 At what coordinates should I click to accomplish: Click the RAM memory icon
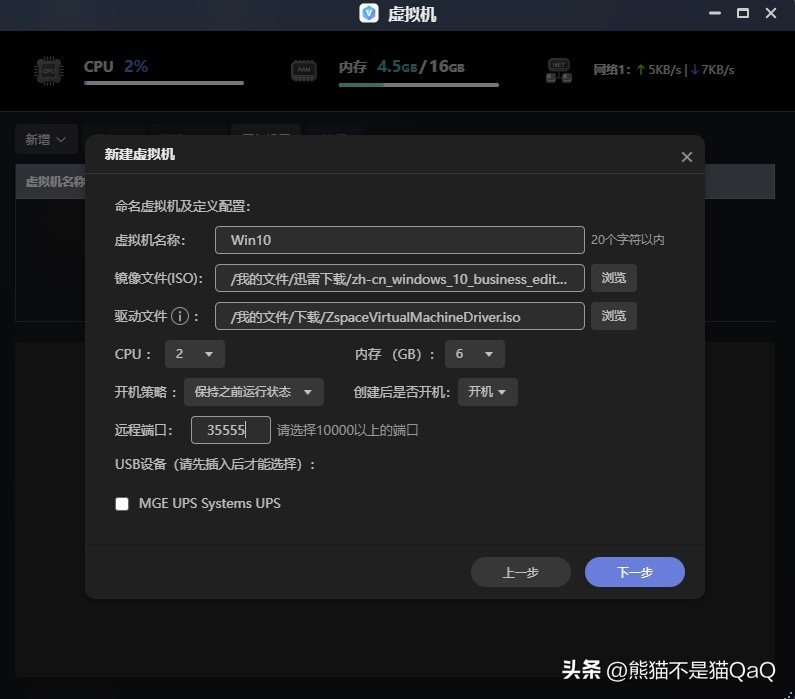pos(304,70)
